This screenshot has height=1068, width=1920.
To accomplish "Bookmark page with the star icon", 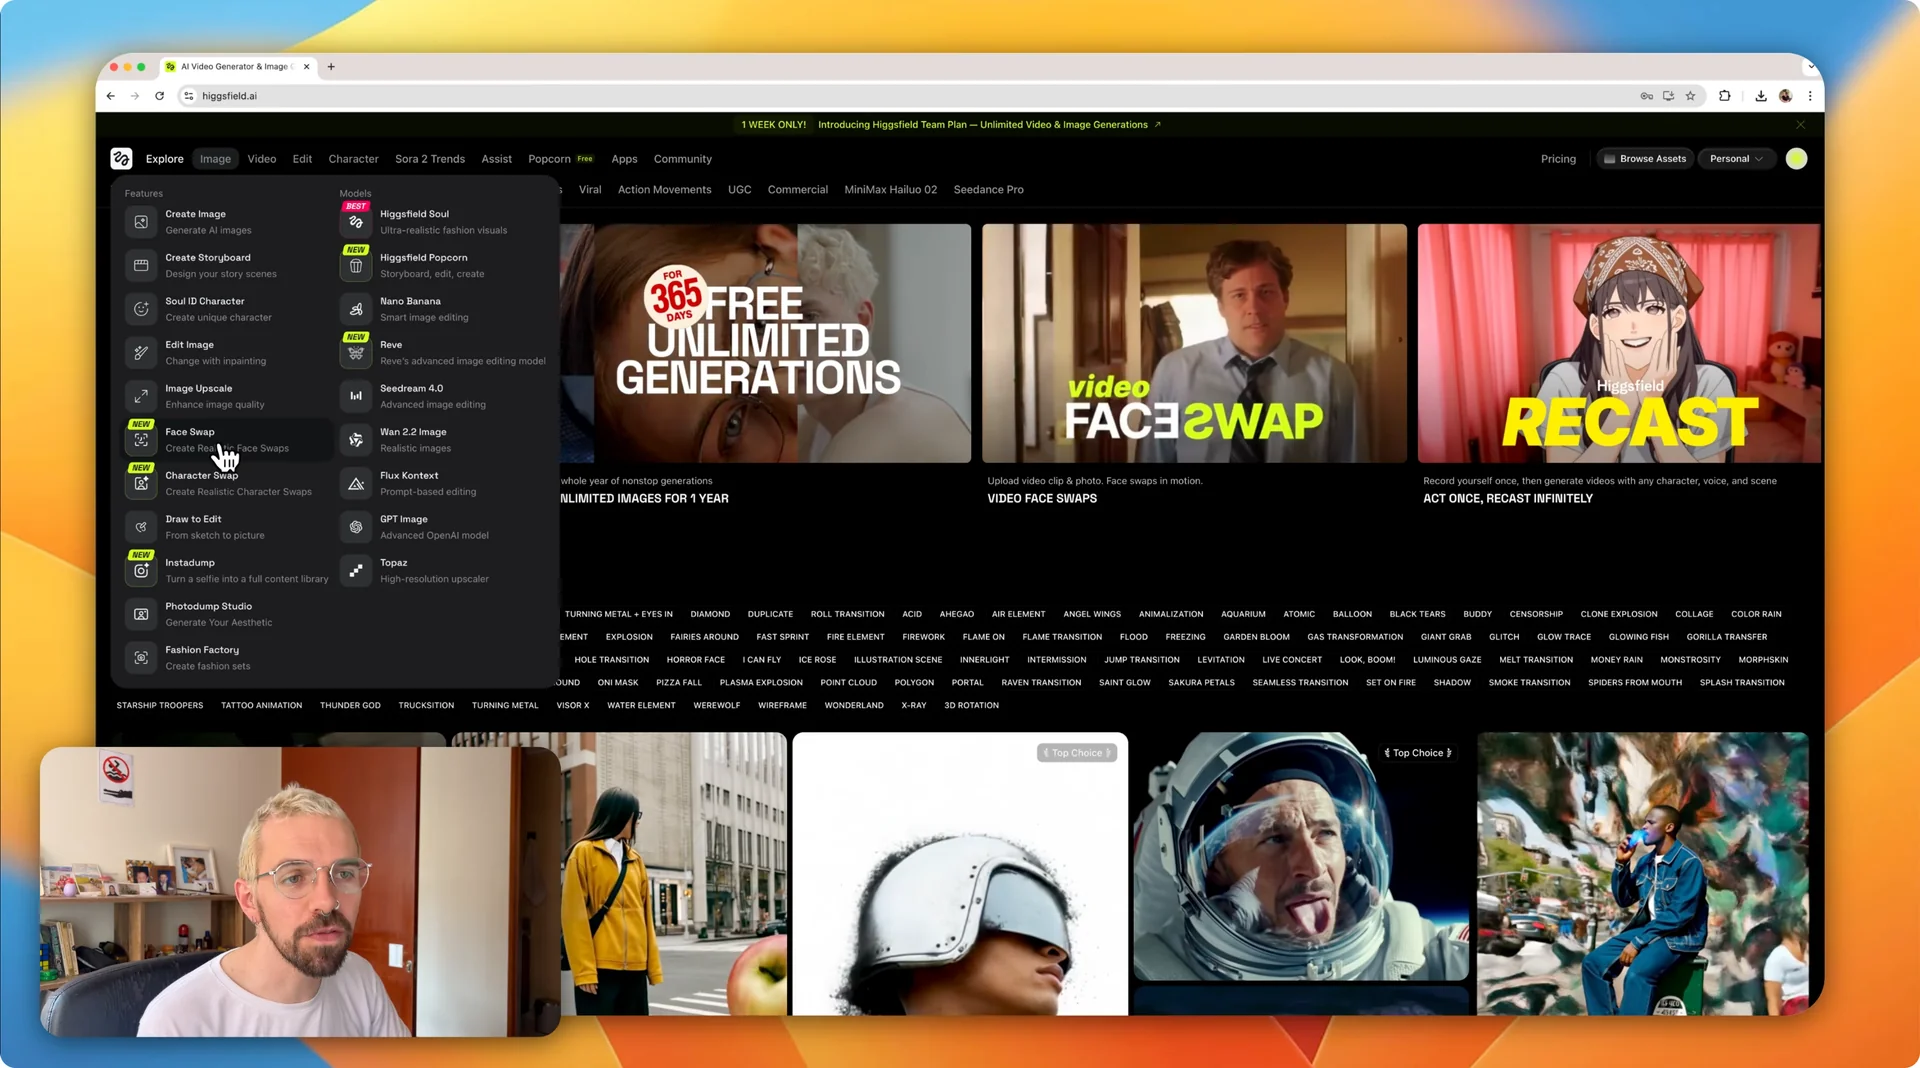I will tap(1690, 96).
